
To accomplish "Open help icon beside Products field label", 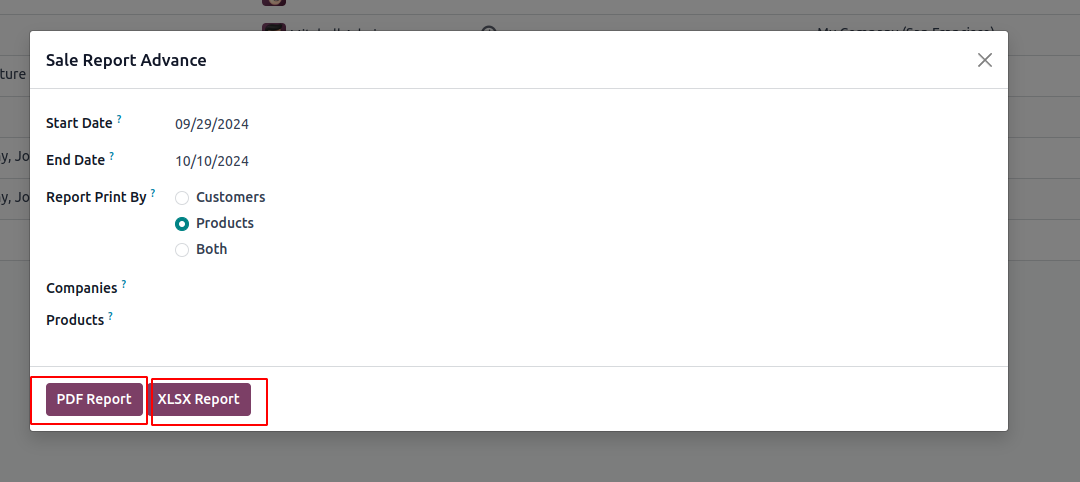I will (x=110, y=316).
